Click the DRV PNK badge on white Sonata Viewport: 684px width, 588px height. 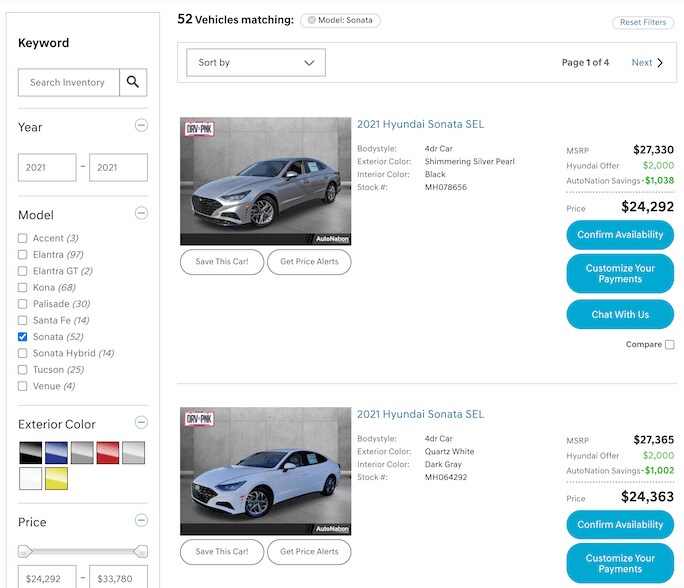click(199, 419)
